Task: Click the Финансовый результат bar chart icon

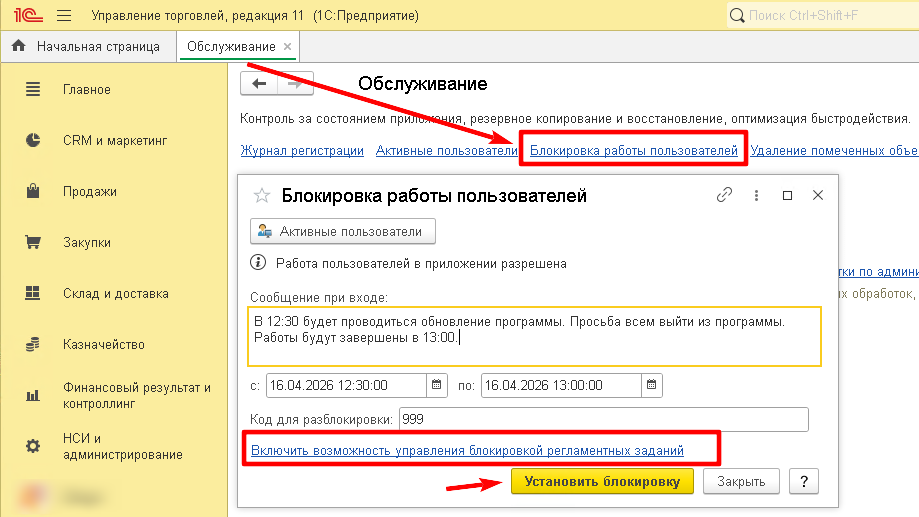Action: click(33, 396)
